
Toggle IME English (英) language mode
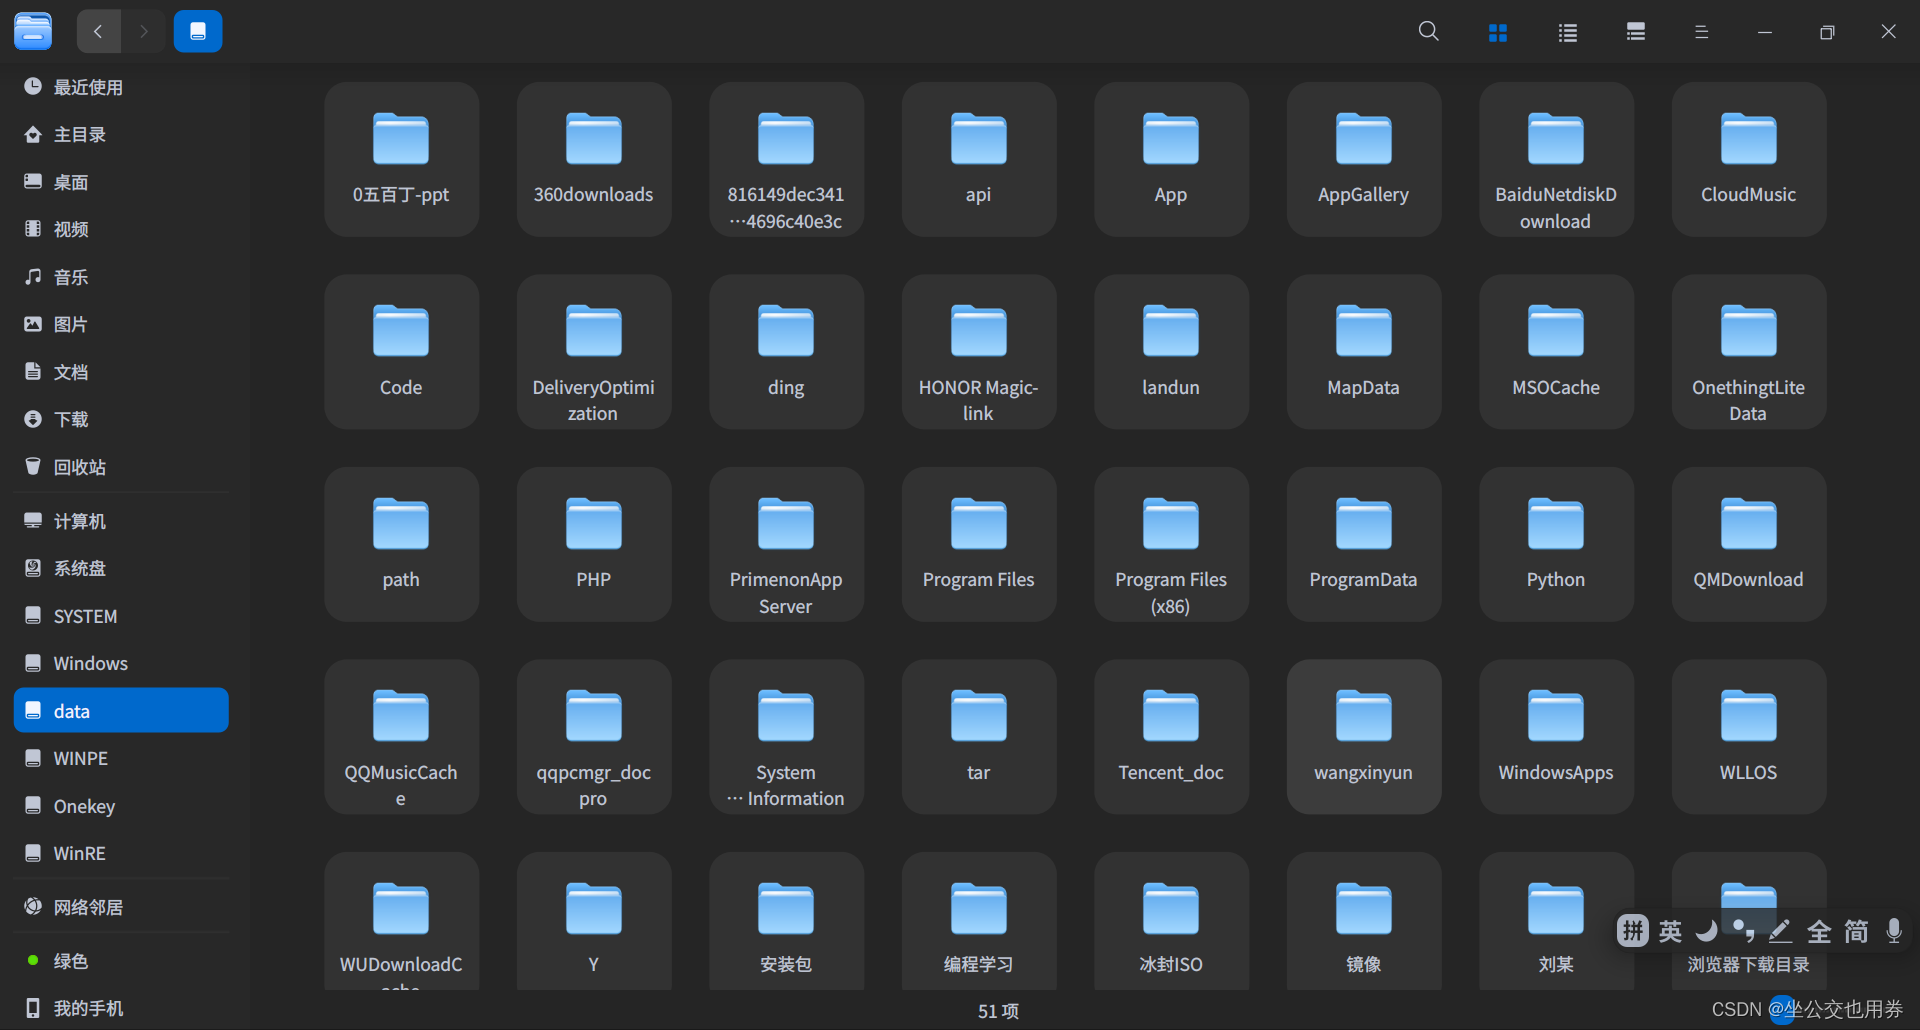(x=1670, y=931)
